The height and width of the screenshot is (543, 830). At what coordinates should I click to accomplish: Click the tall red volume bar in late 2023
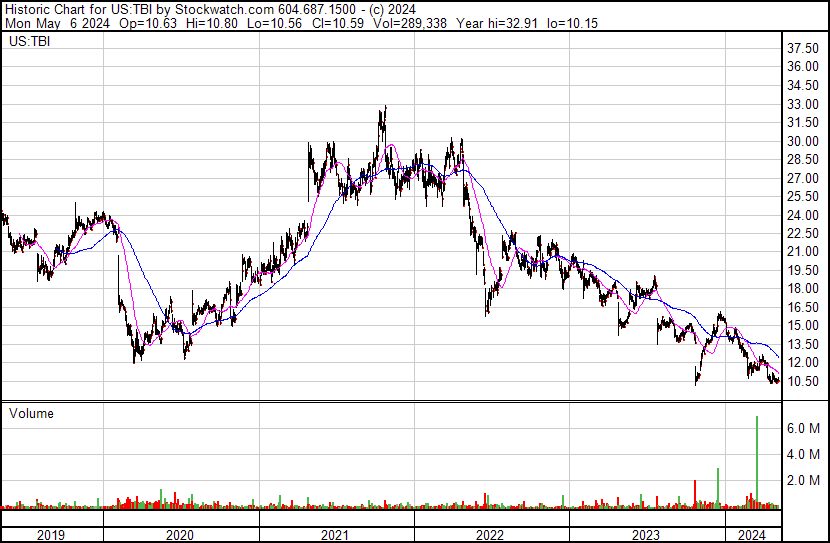695,493
